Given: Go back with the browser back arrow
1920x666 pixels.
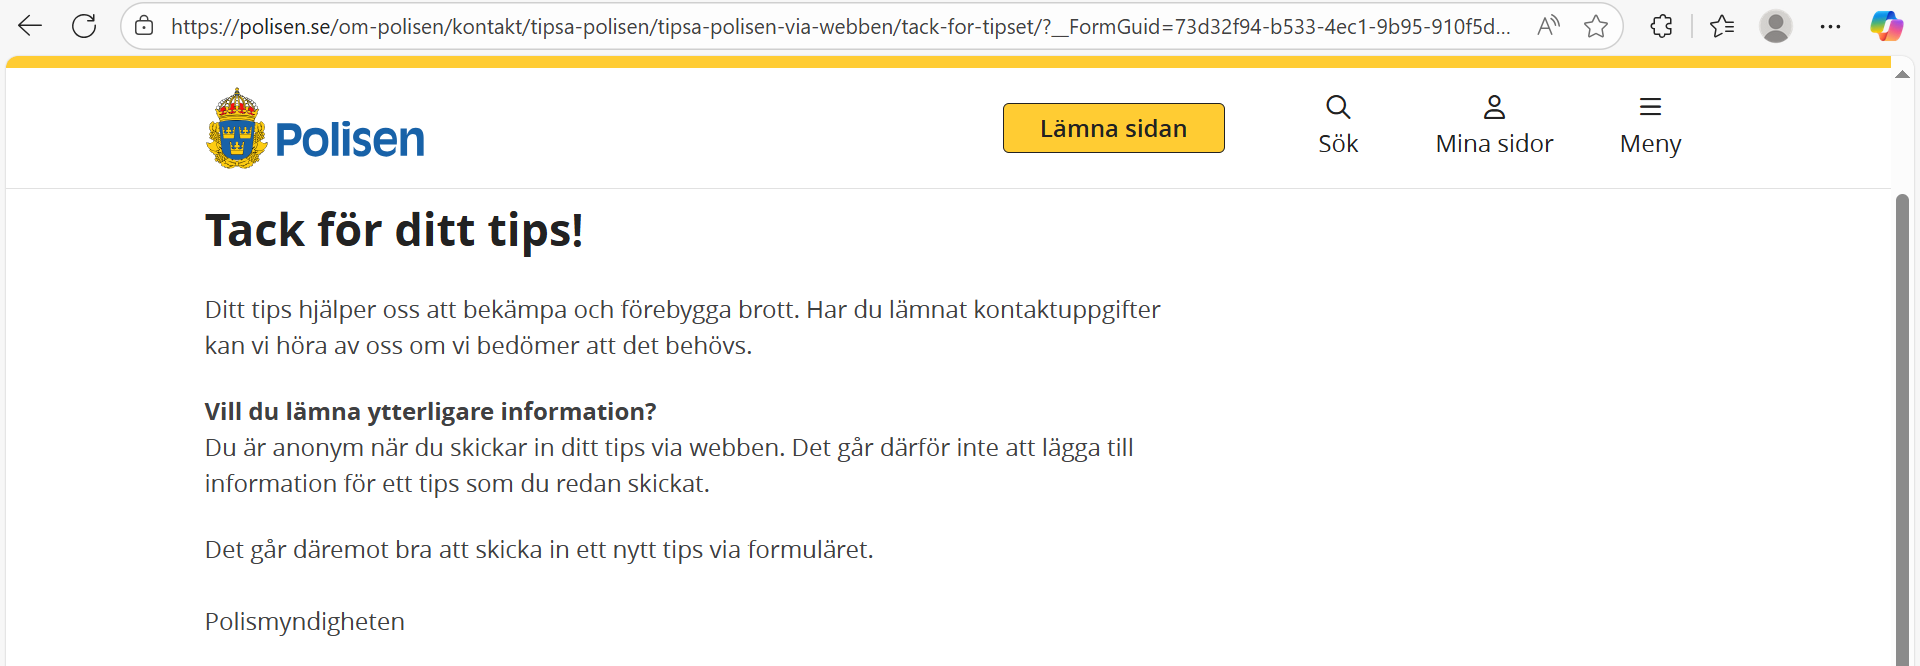Looking at the screenshot, I should click(x=30, y=26).
